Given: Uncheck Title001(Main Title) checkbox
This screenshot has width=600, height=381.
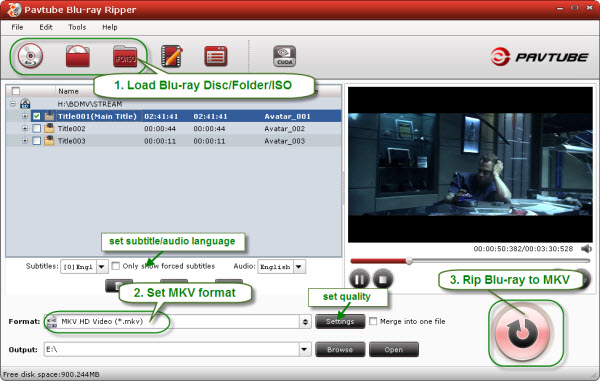Looking at the screenshot, I should coord(36,116).
